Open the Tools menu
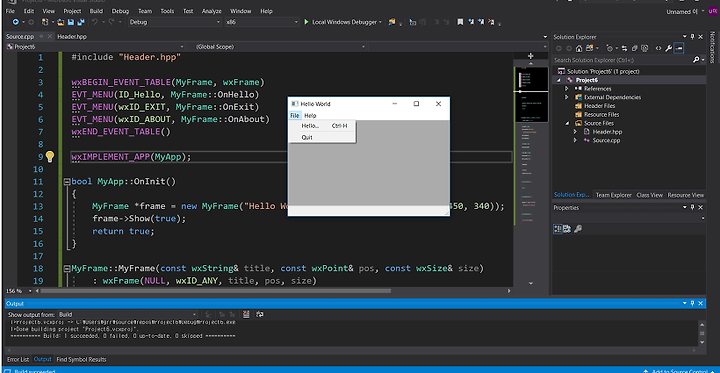 167,11
